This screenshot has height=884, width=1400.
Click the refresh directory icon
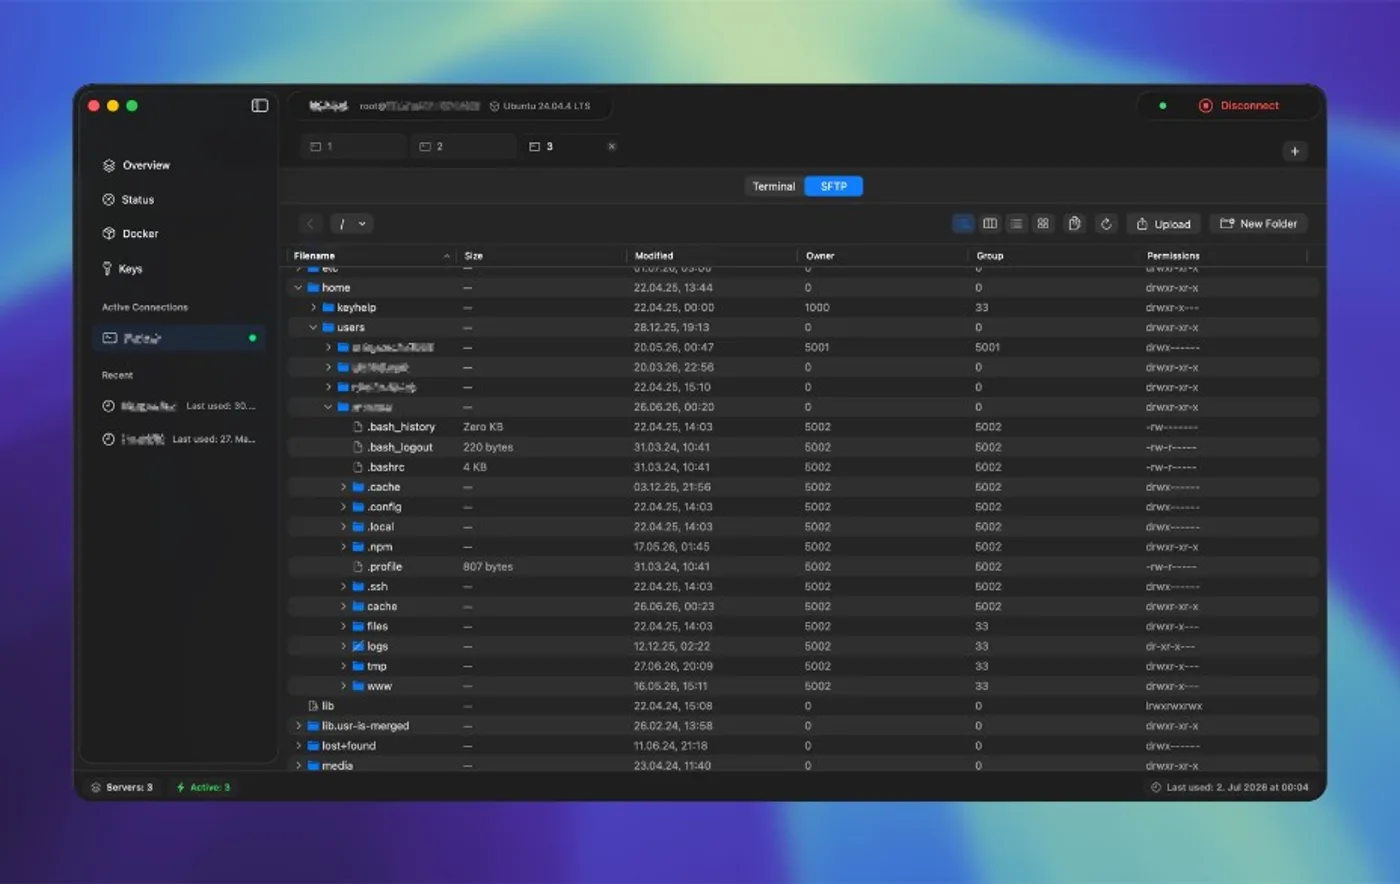point(1106,224)
